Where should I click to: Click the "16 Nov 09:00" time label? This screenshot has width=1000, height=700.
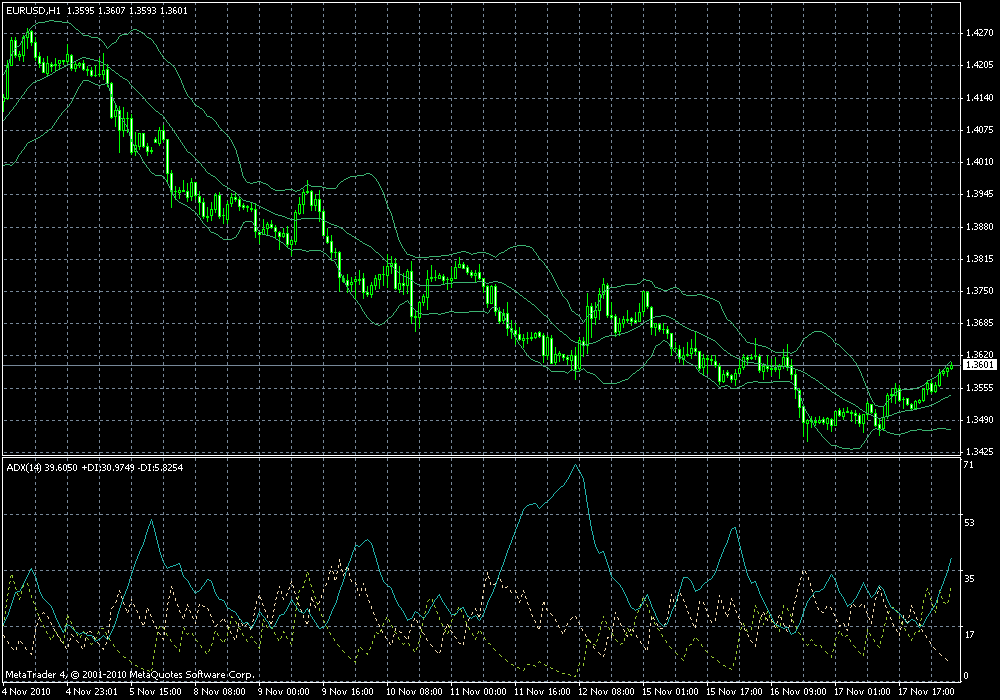pyautogui.click(x=798, y=692)
